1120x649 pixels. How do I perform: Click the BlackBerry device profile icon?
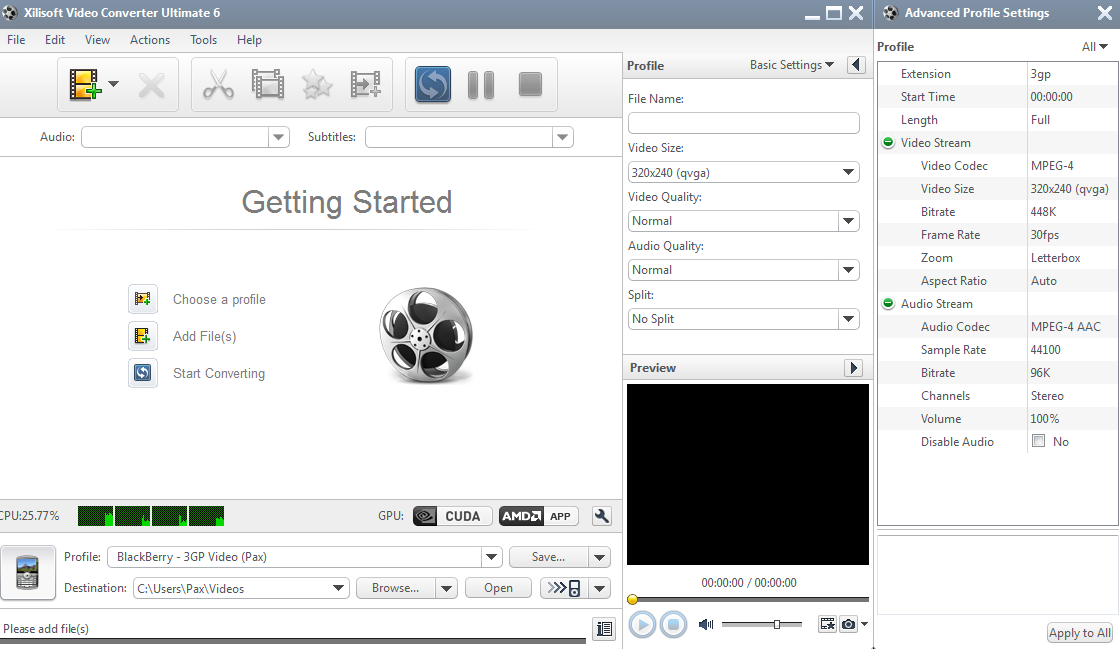tap(28, 572)
